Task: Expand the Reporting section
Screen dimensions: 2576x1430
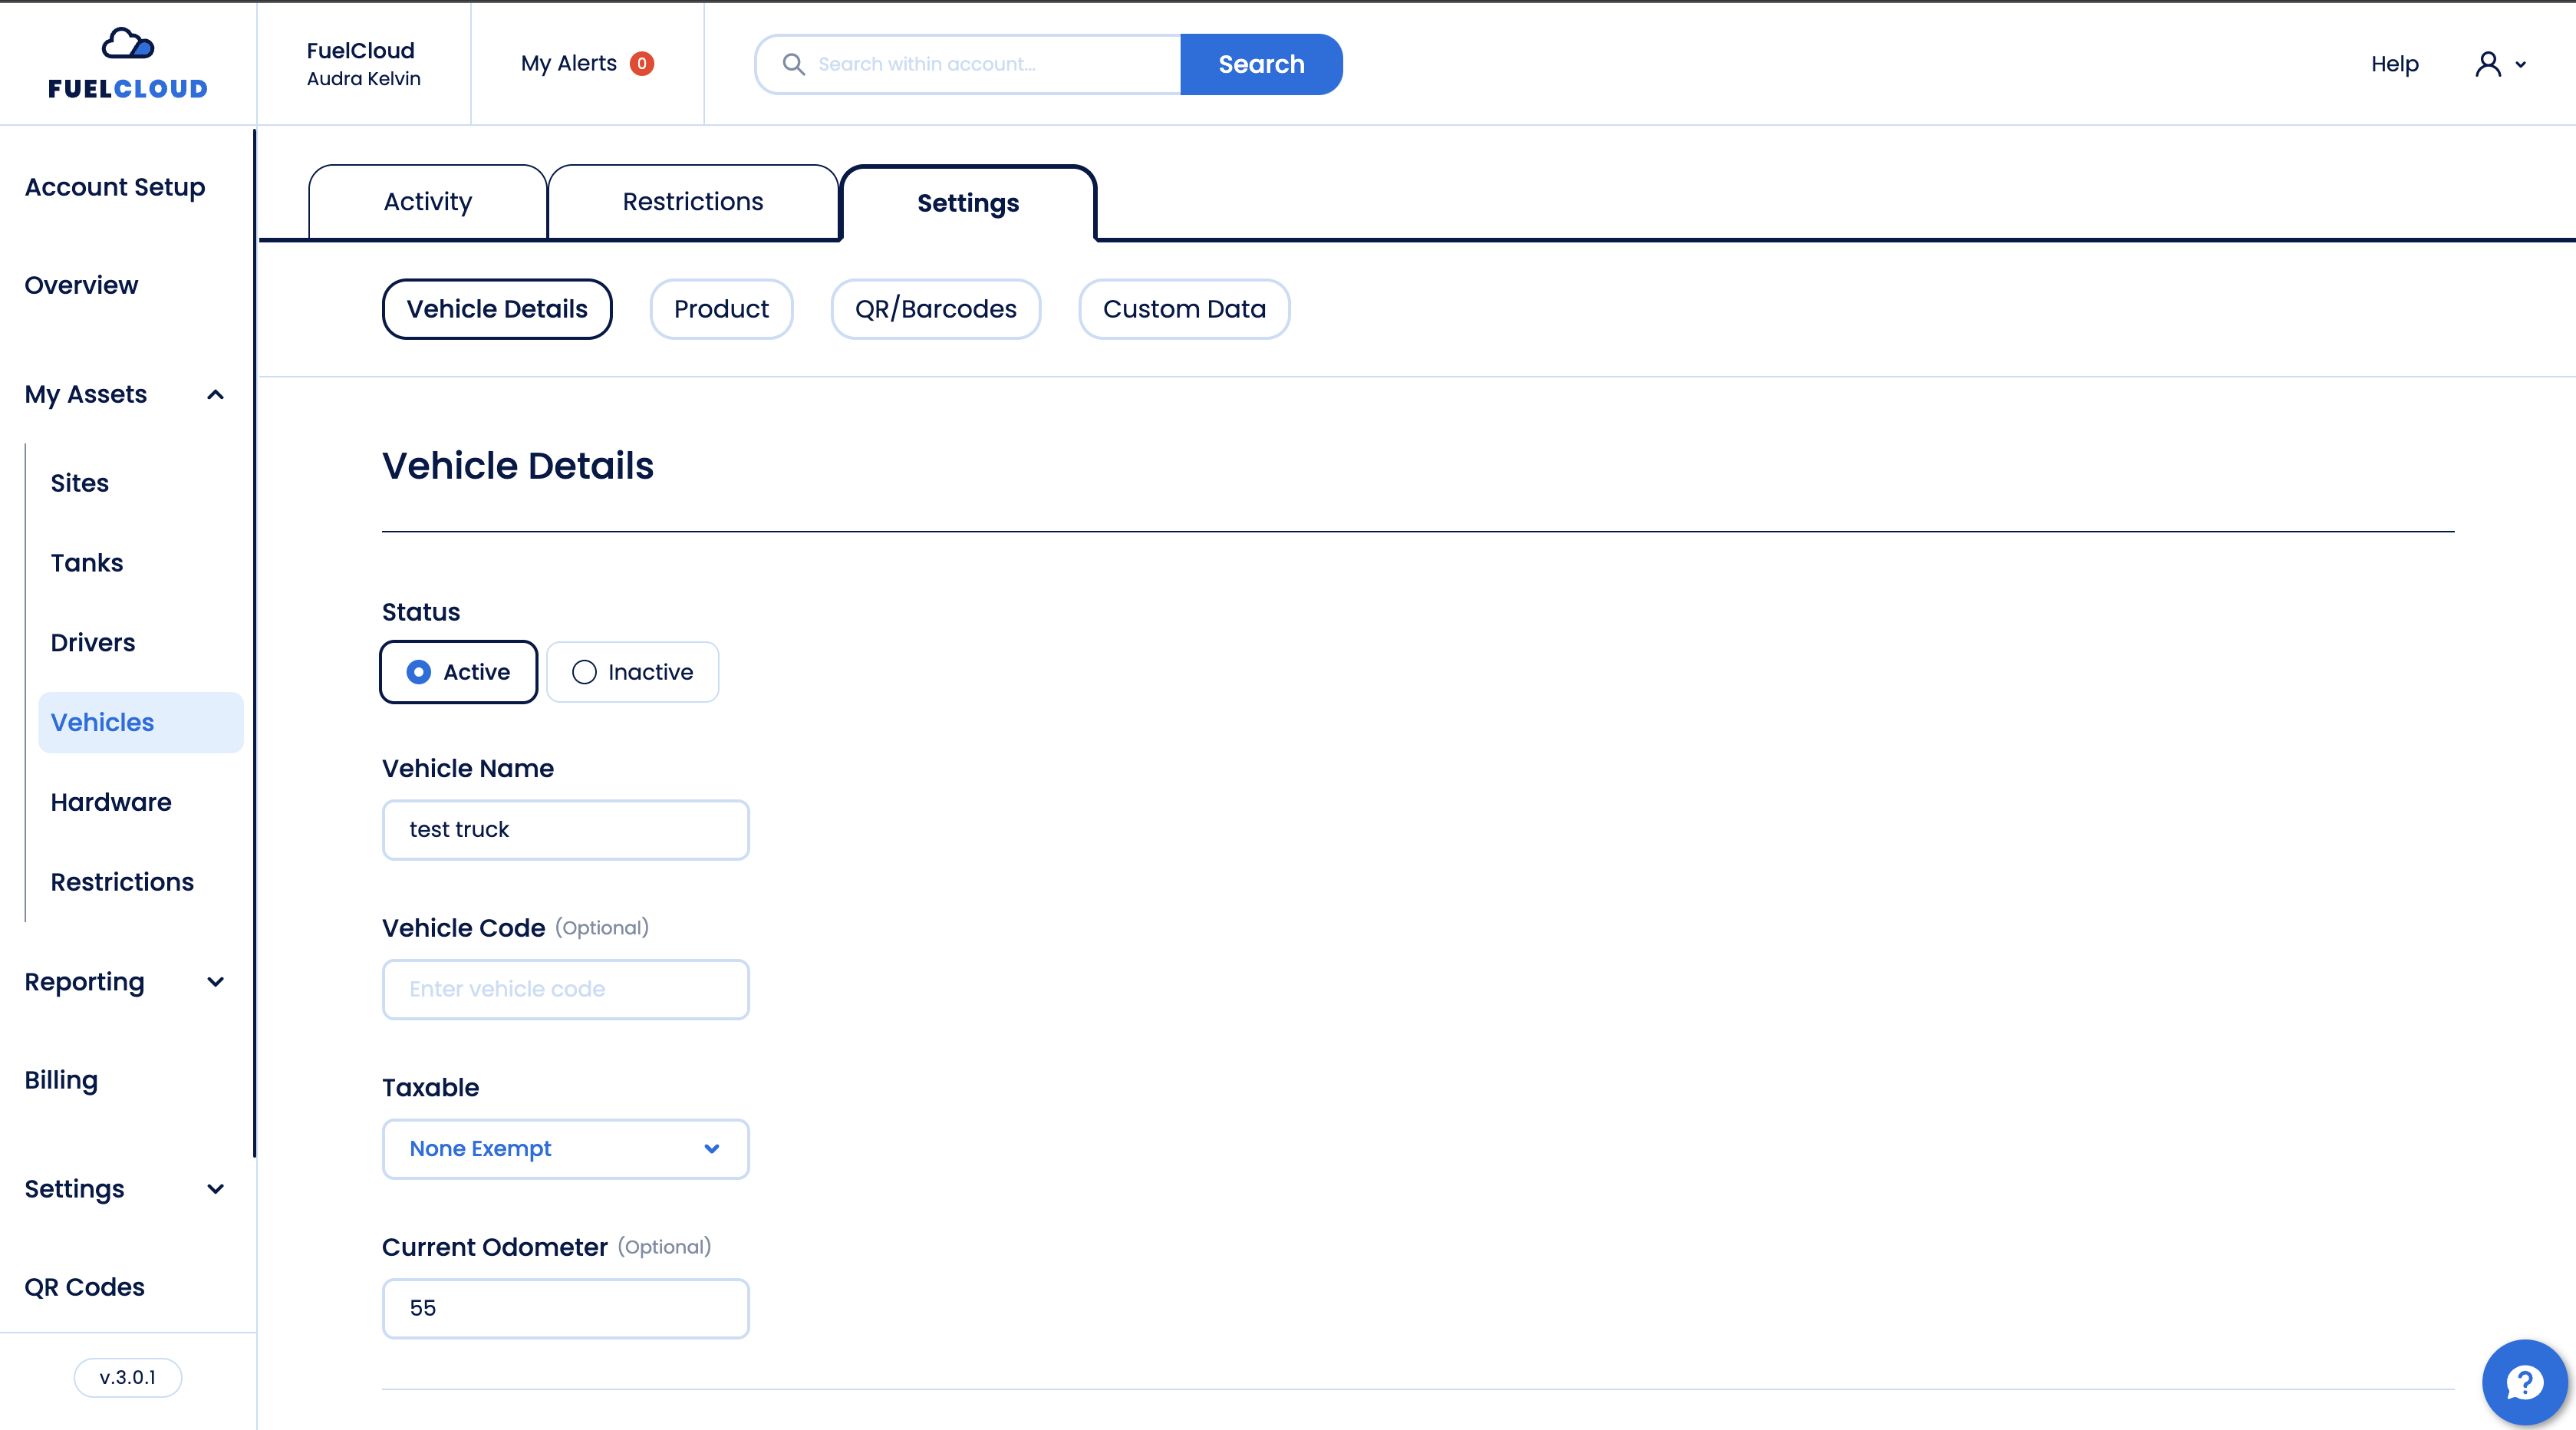Action: (215, 982)
